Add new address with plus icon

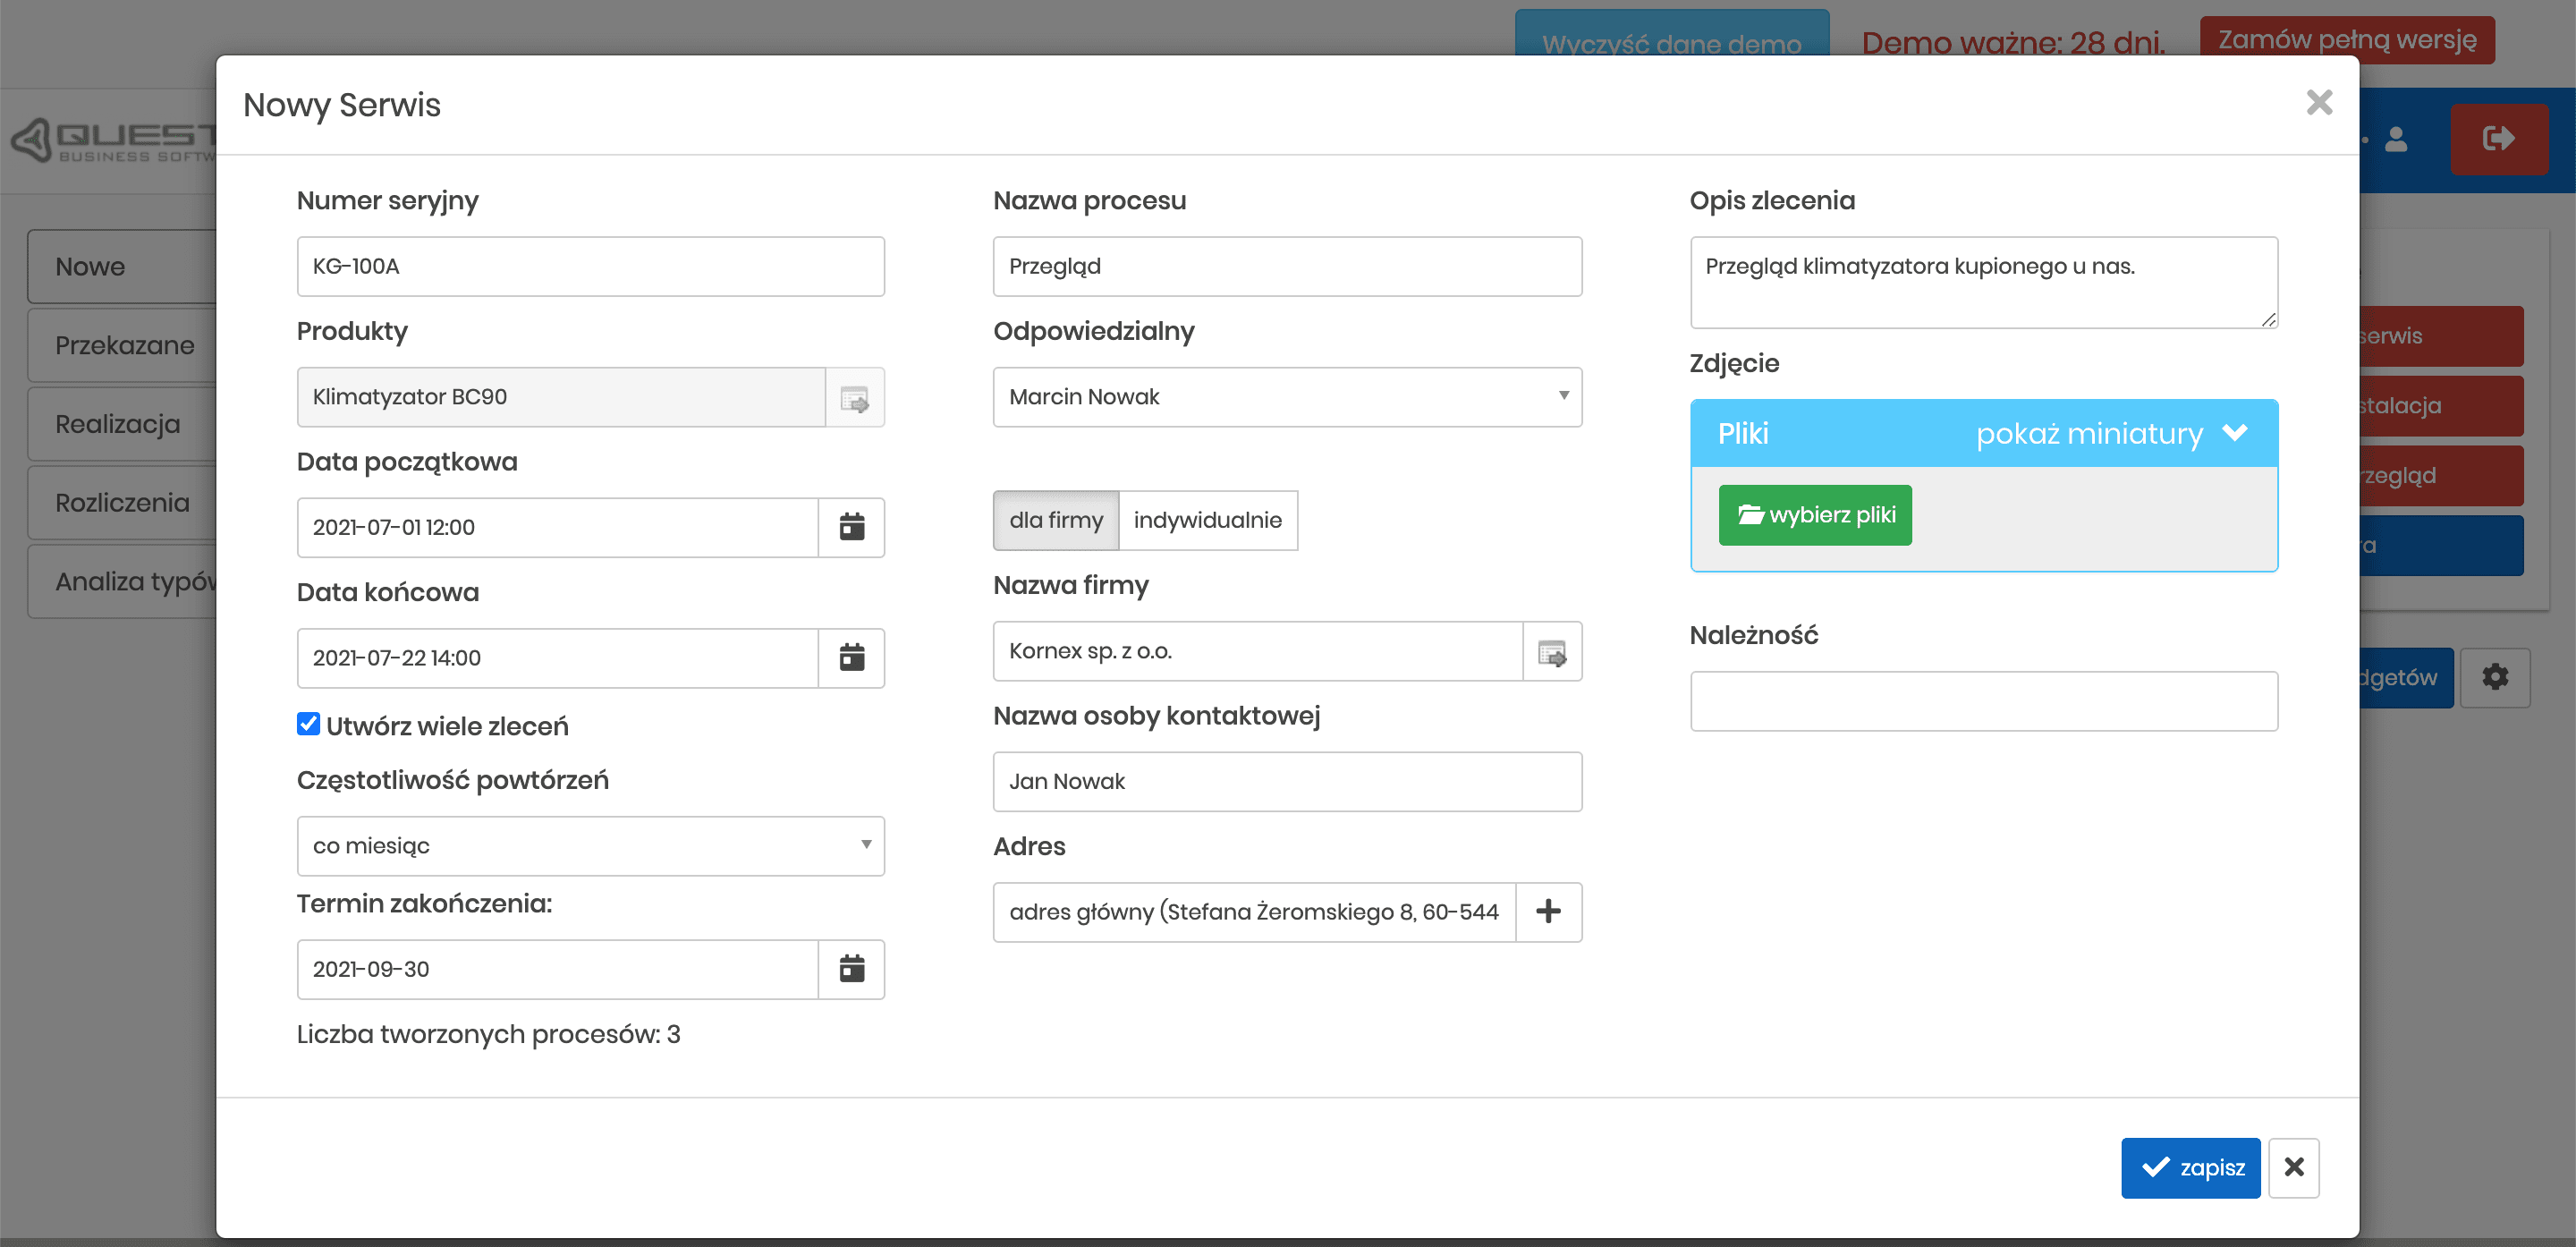[x=1548, y=912]
